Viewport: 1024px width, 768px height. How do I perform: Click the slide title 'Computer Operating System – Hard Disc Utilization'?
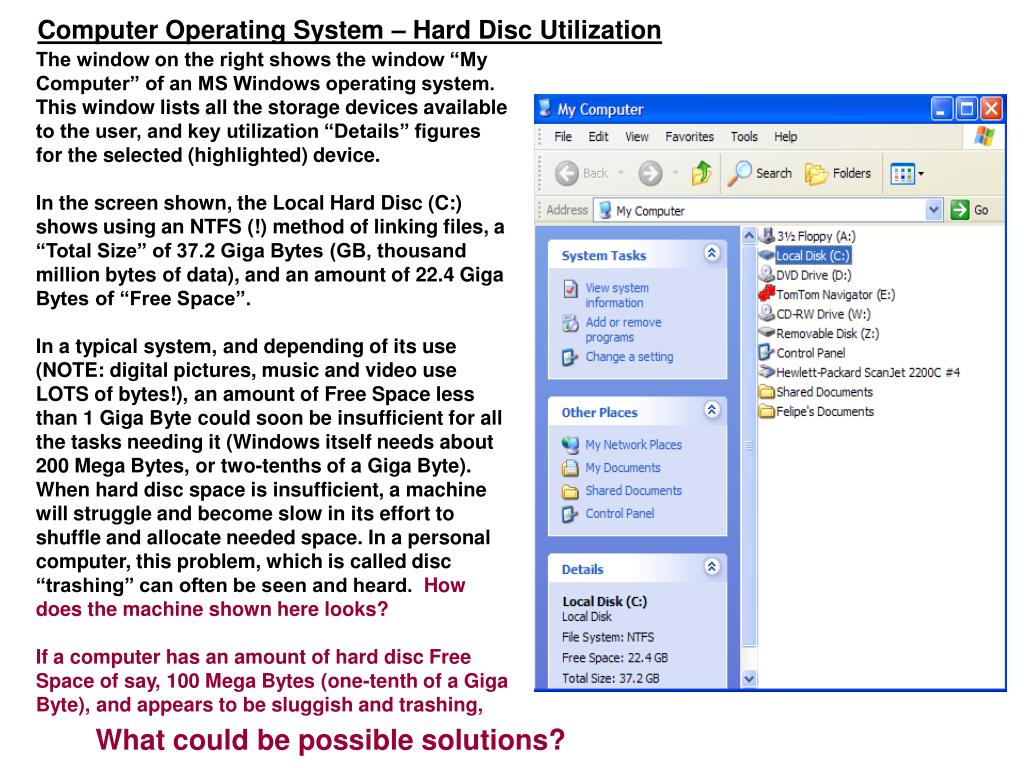click(349, 30)
